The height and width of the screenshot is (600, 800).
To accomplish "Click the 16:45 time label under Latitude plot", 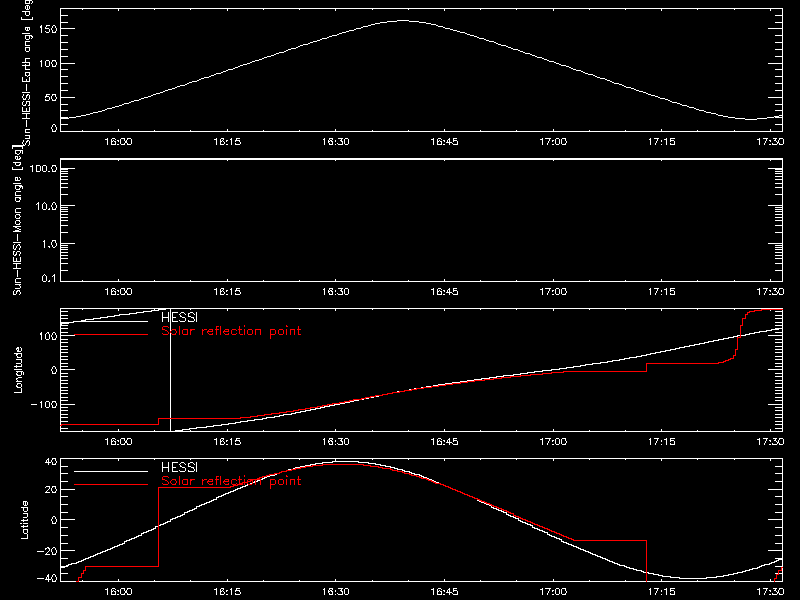I will [444, 592].
